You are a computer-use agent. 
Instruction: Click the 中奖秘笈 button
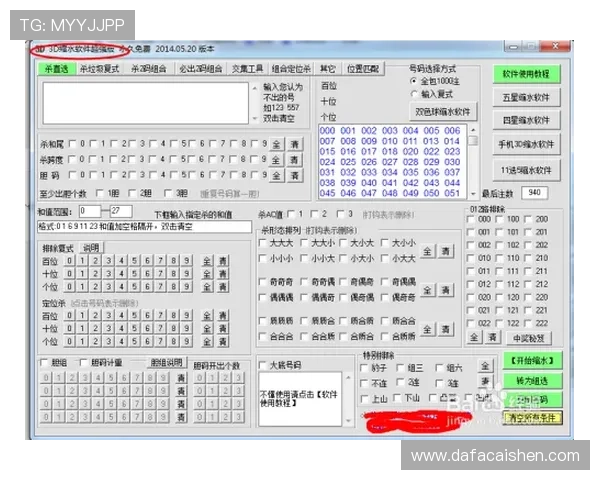tap(528, 338)
